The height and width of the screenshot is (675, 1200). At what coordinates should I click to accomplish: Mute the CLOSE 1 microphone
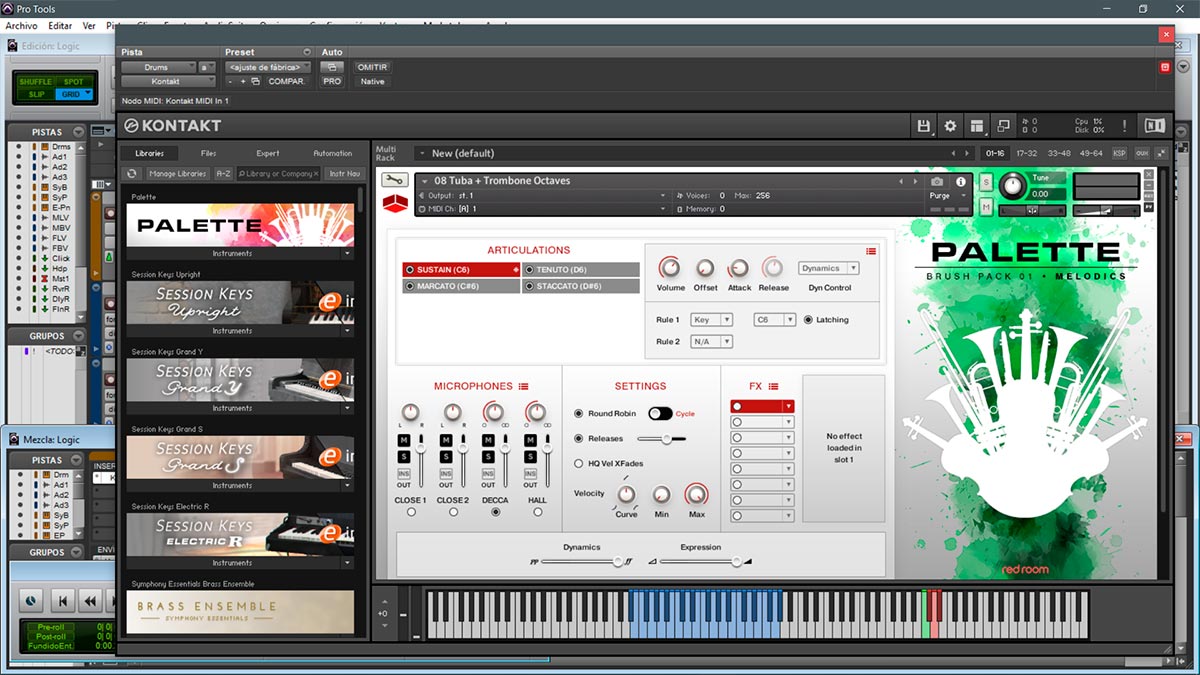404,441
